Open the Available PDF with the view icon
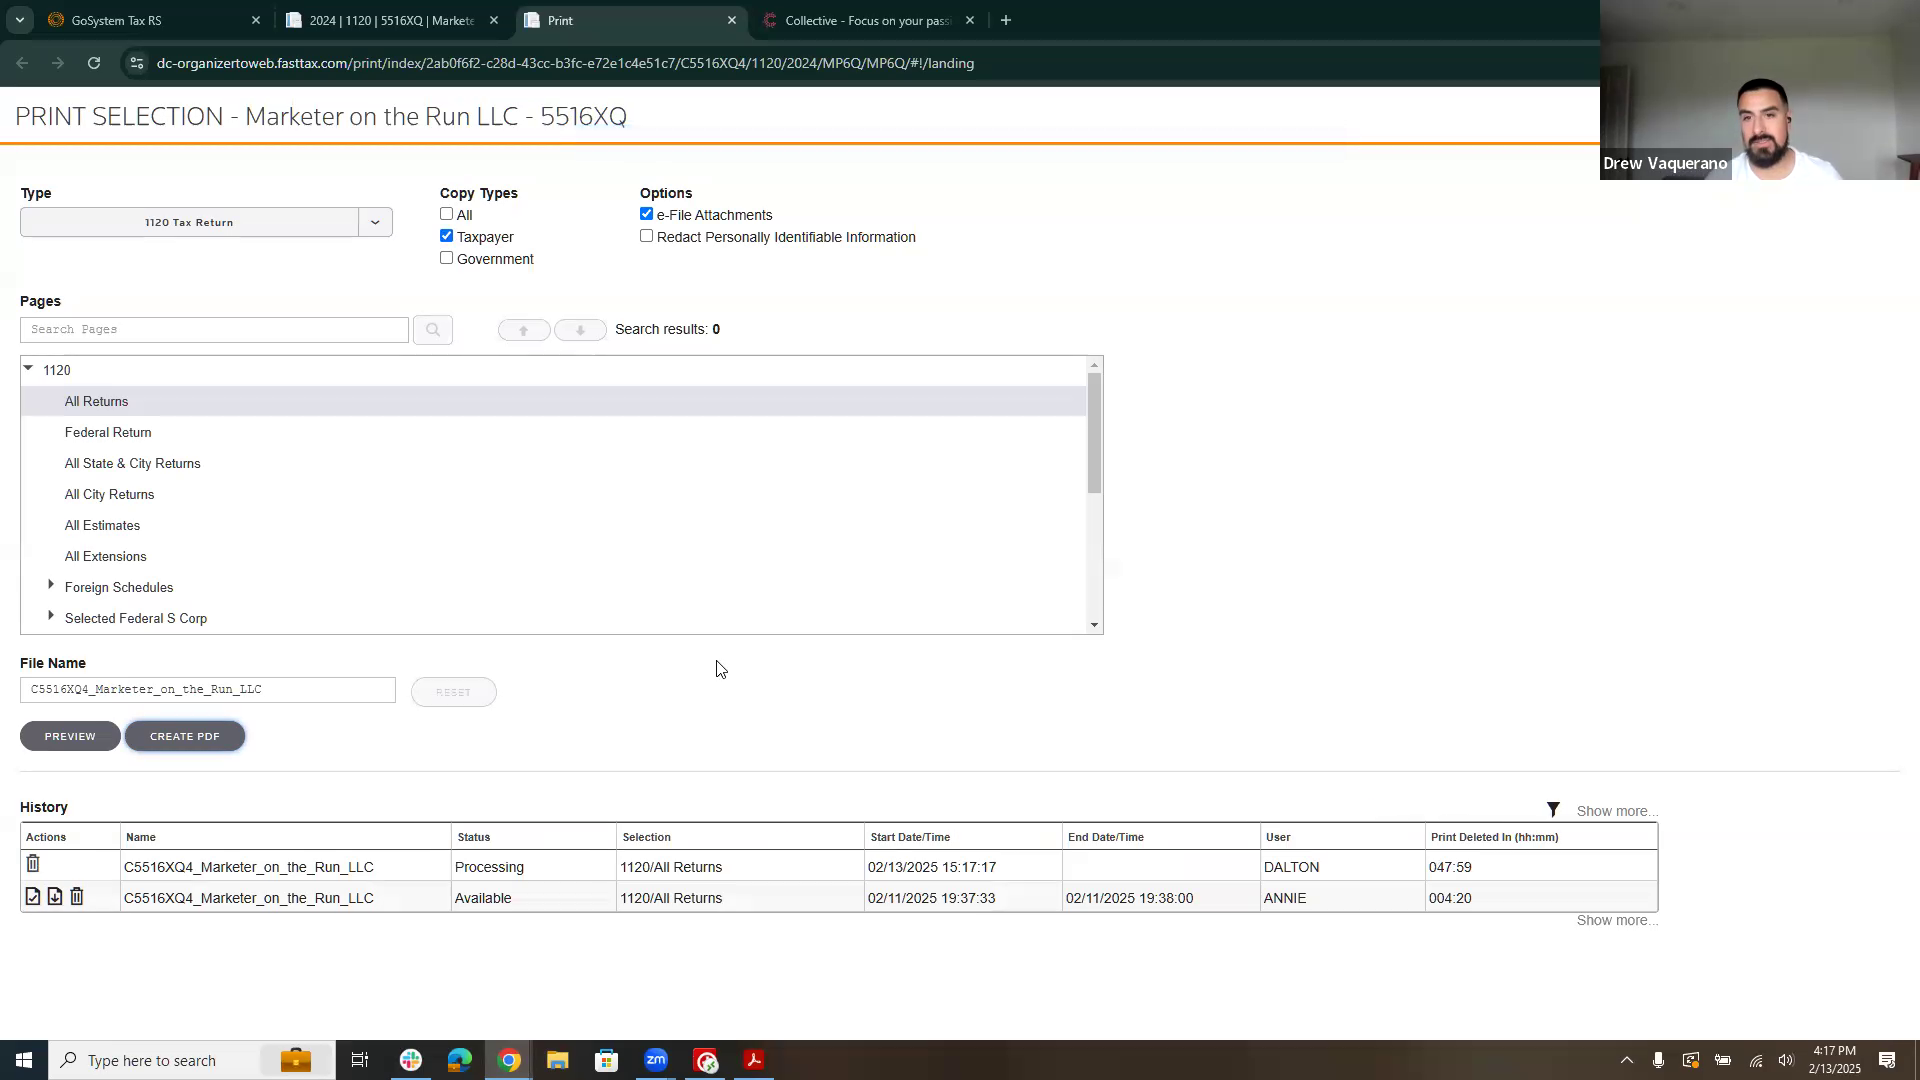This screenshot has width=1920, height=1080. point(33,897)
